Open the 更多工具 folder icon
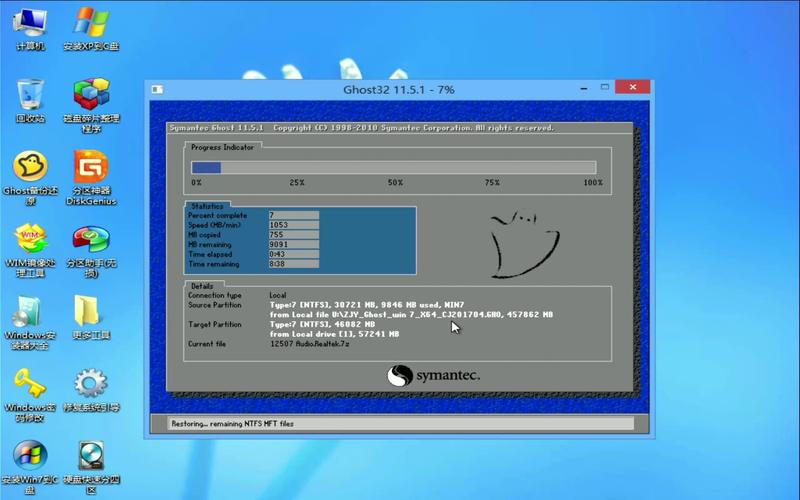Screen dimensions: 800x500 tap(87, 312)
